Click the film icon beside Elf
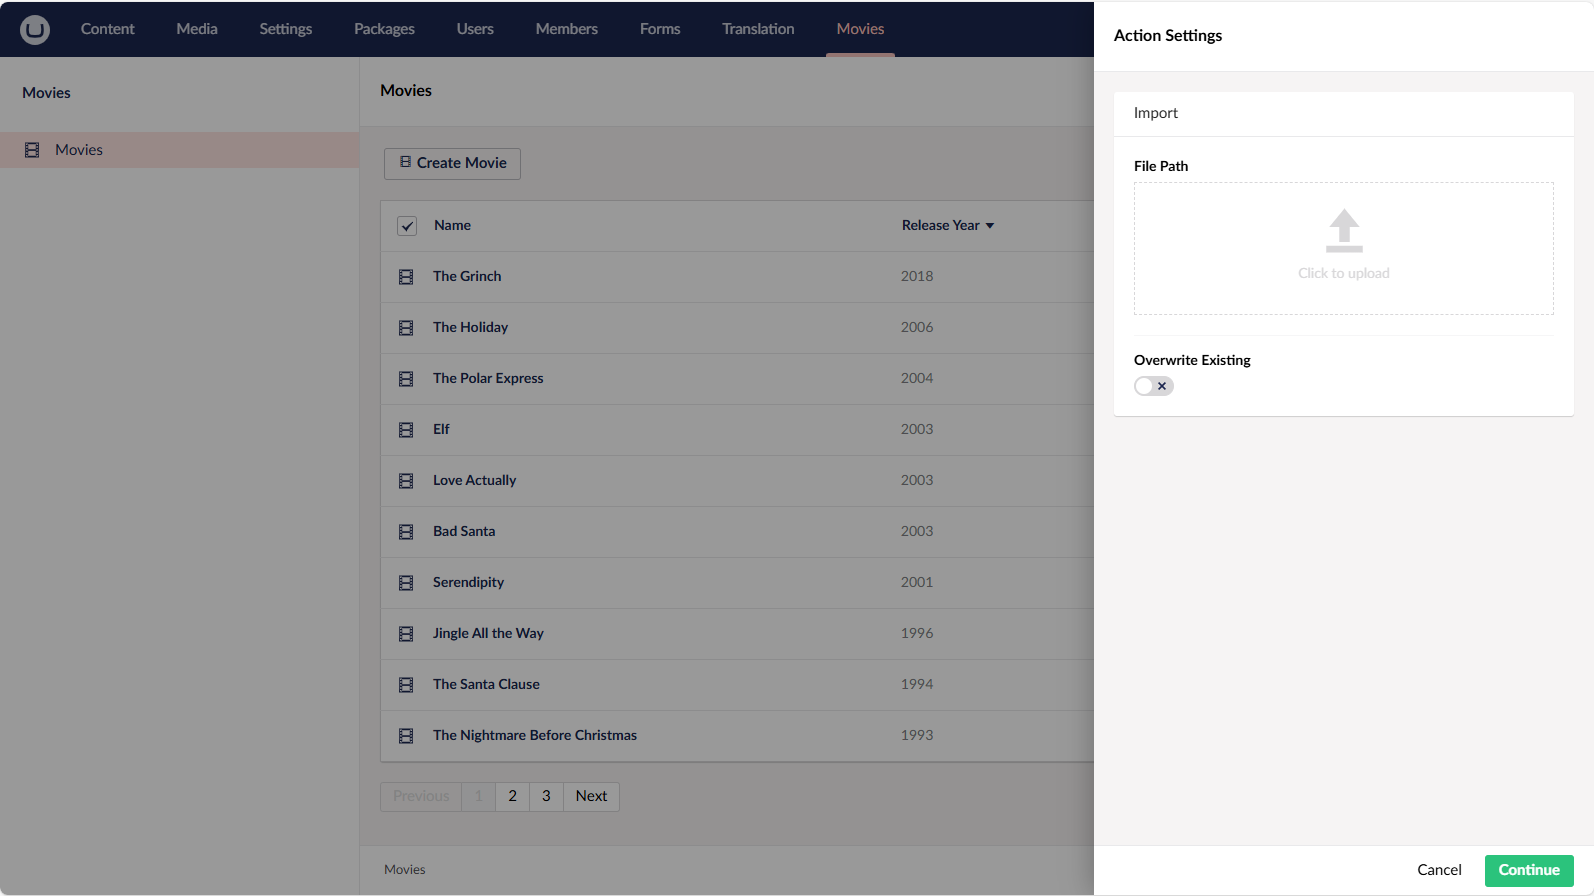This screenshot has height=896, width=1594. coord(406,430)
